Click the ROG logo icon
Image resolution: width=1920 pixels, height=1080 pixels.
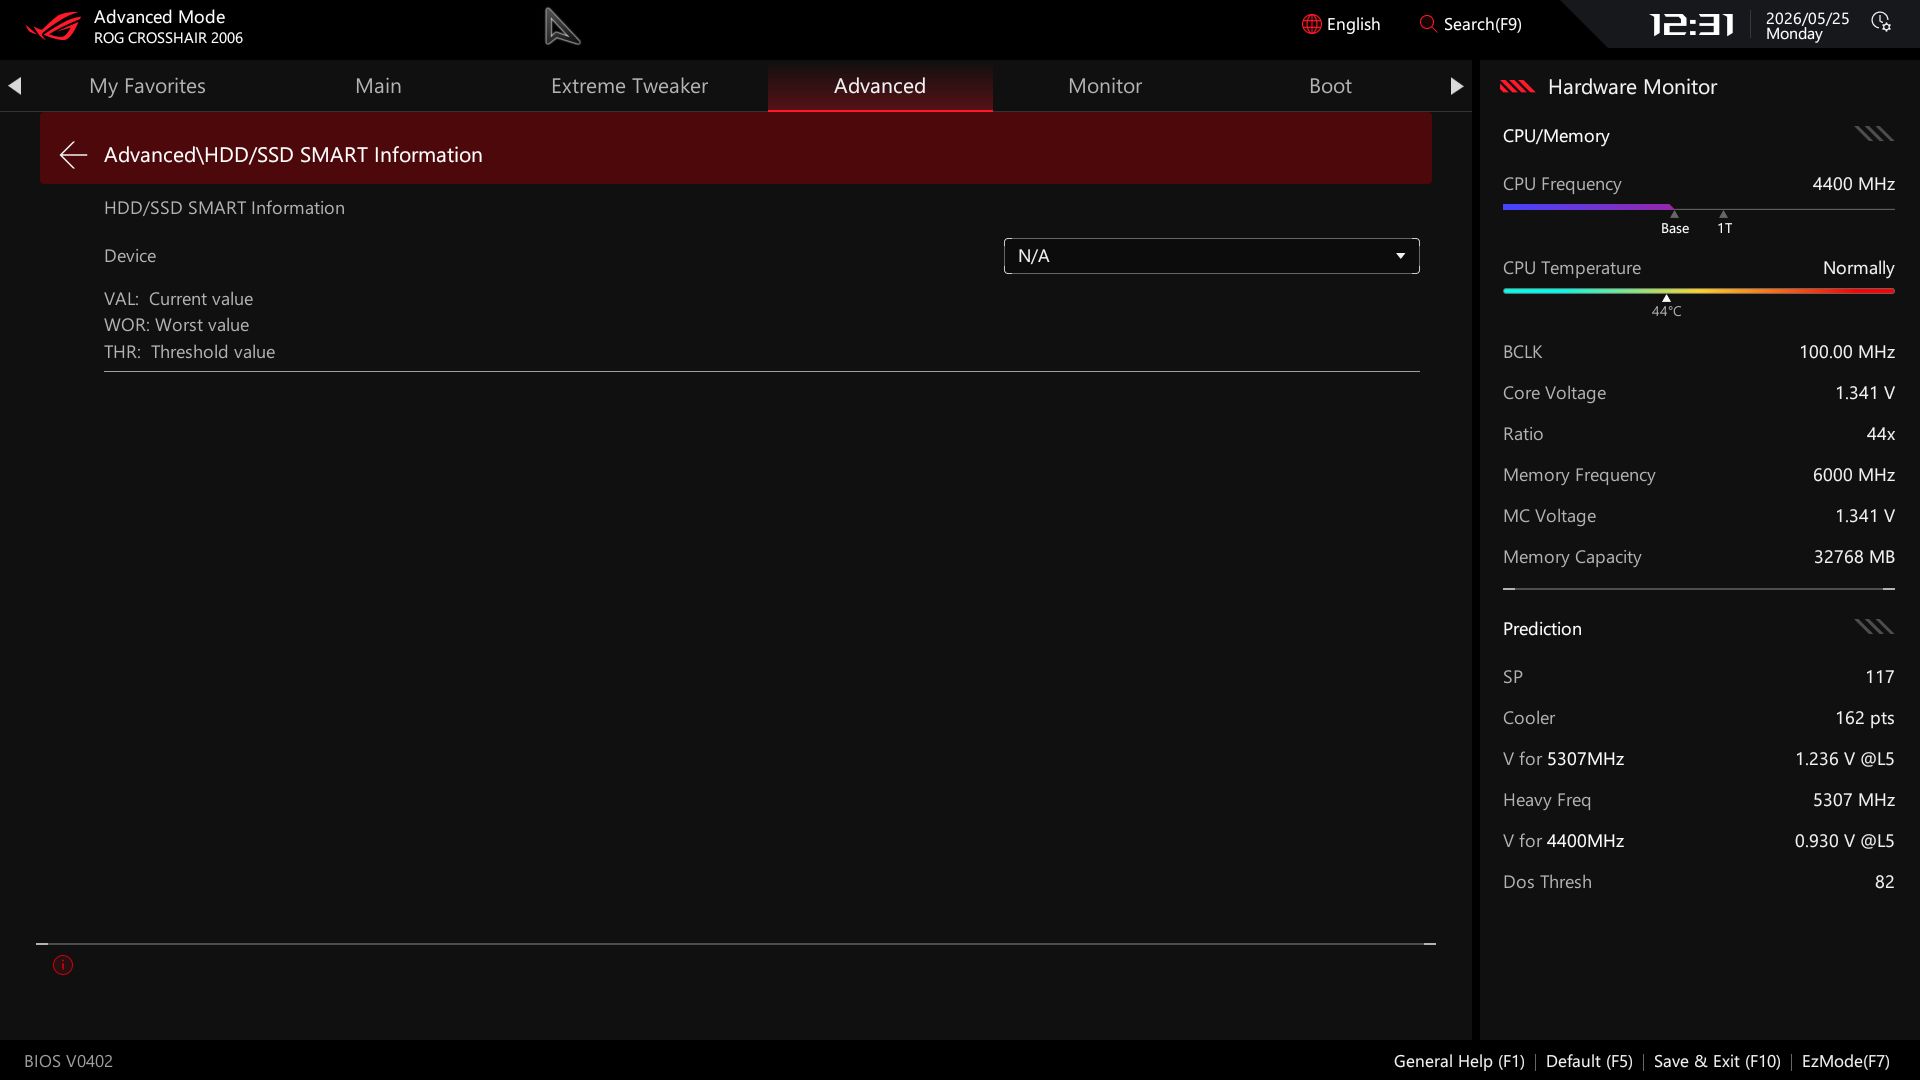point(52,26)
